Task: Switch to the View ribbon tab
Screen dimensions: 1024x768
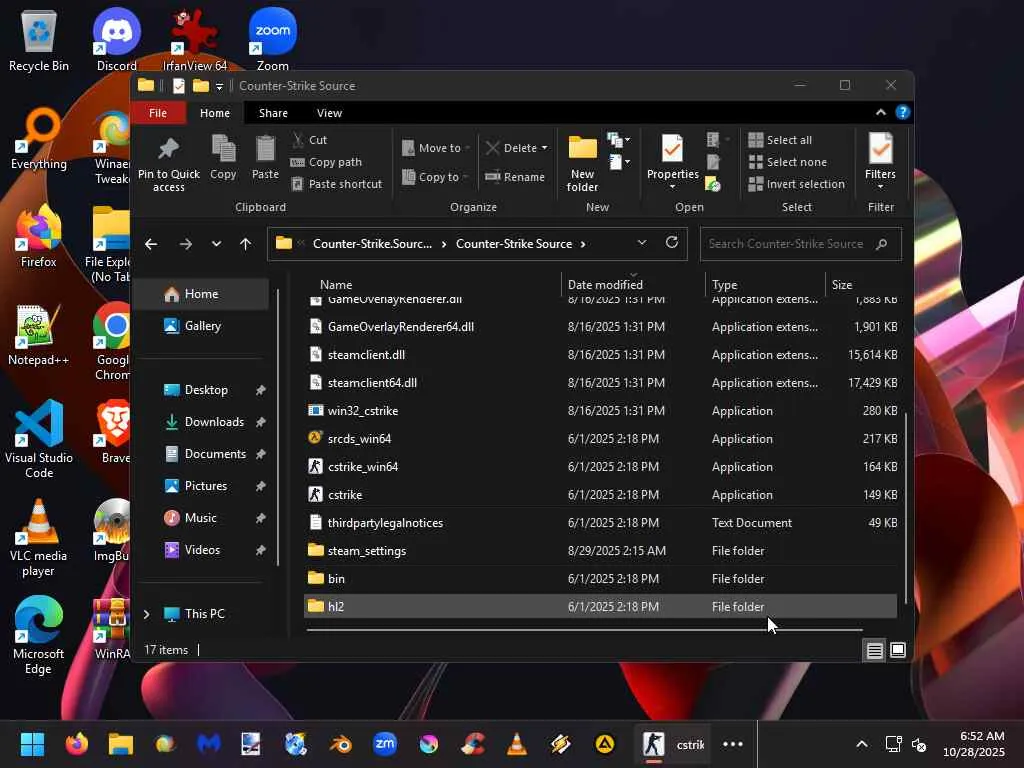Action: pos(329,113)
